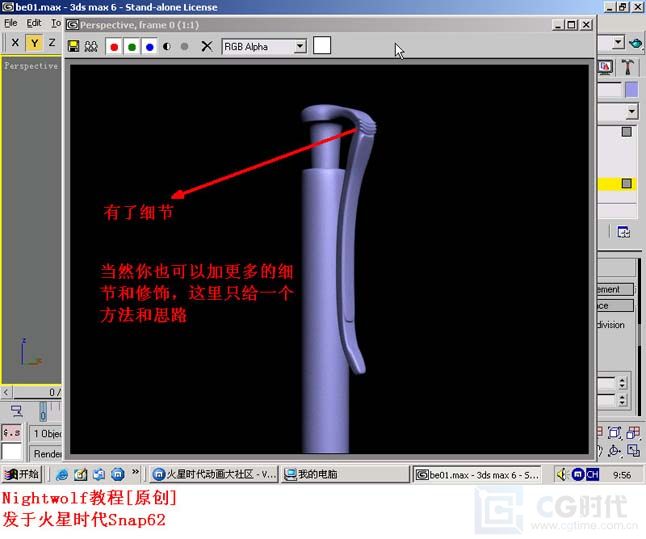The image size is (646, 539).
Task: Click the mini curve editor icon
Action: (17, 411)
